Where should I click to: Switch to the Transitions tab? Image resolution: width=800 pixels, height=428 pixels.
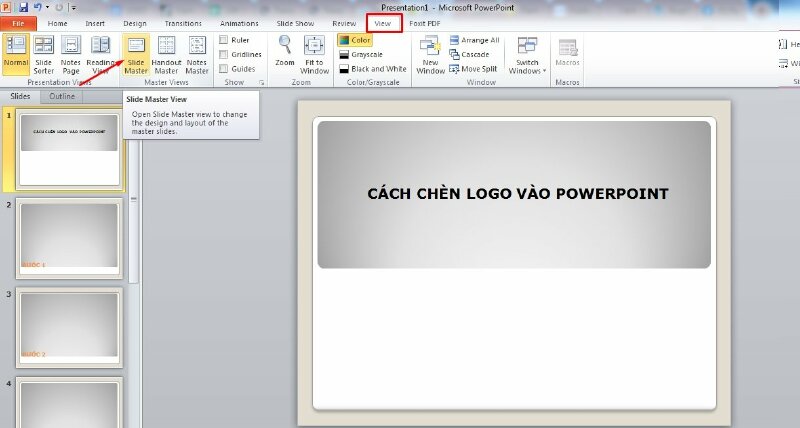[x=183, y=23]
